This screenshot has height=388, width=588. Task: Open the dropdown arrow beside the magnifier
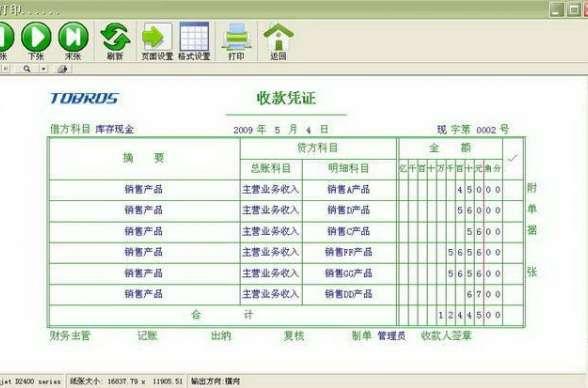click(x=44, y=69)
